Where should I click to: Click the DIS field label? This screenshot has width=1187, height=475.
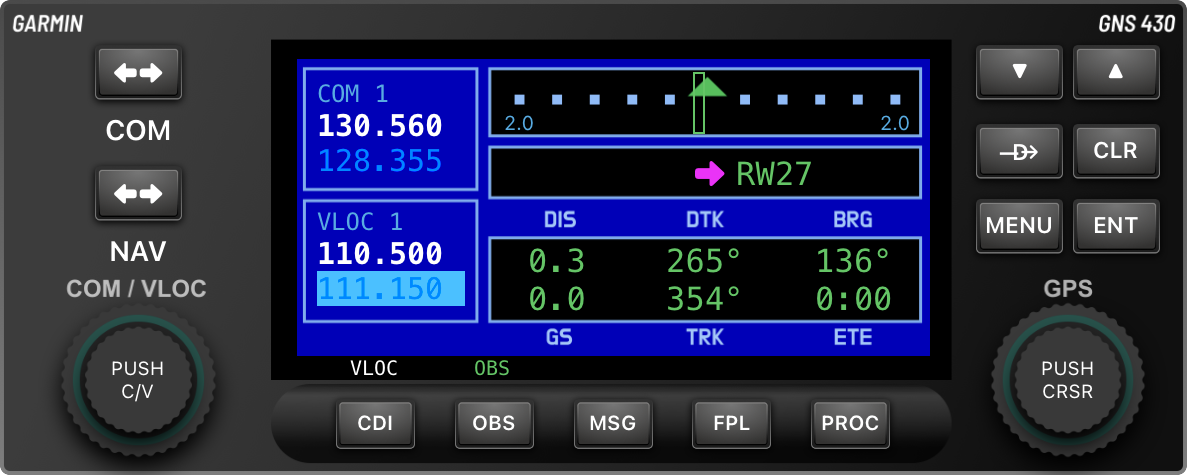coord(560,220)
